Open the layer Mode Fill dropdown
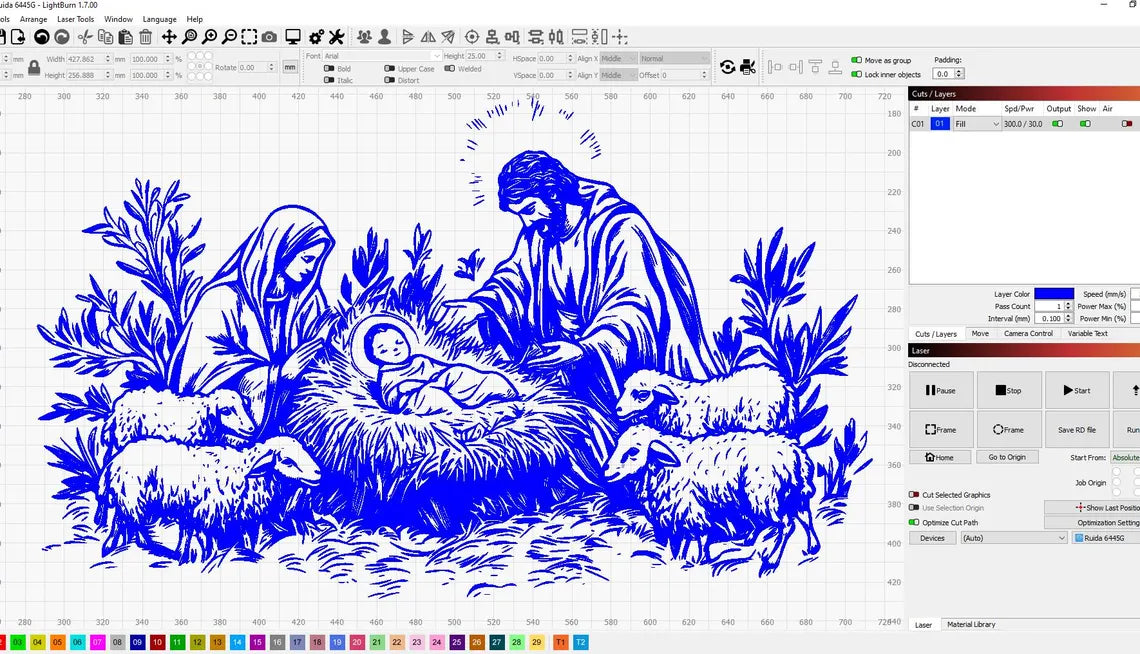Image resolution: width=1140 pixels, height=654 pixels. tap(977, 124)
